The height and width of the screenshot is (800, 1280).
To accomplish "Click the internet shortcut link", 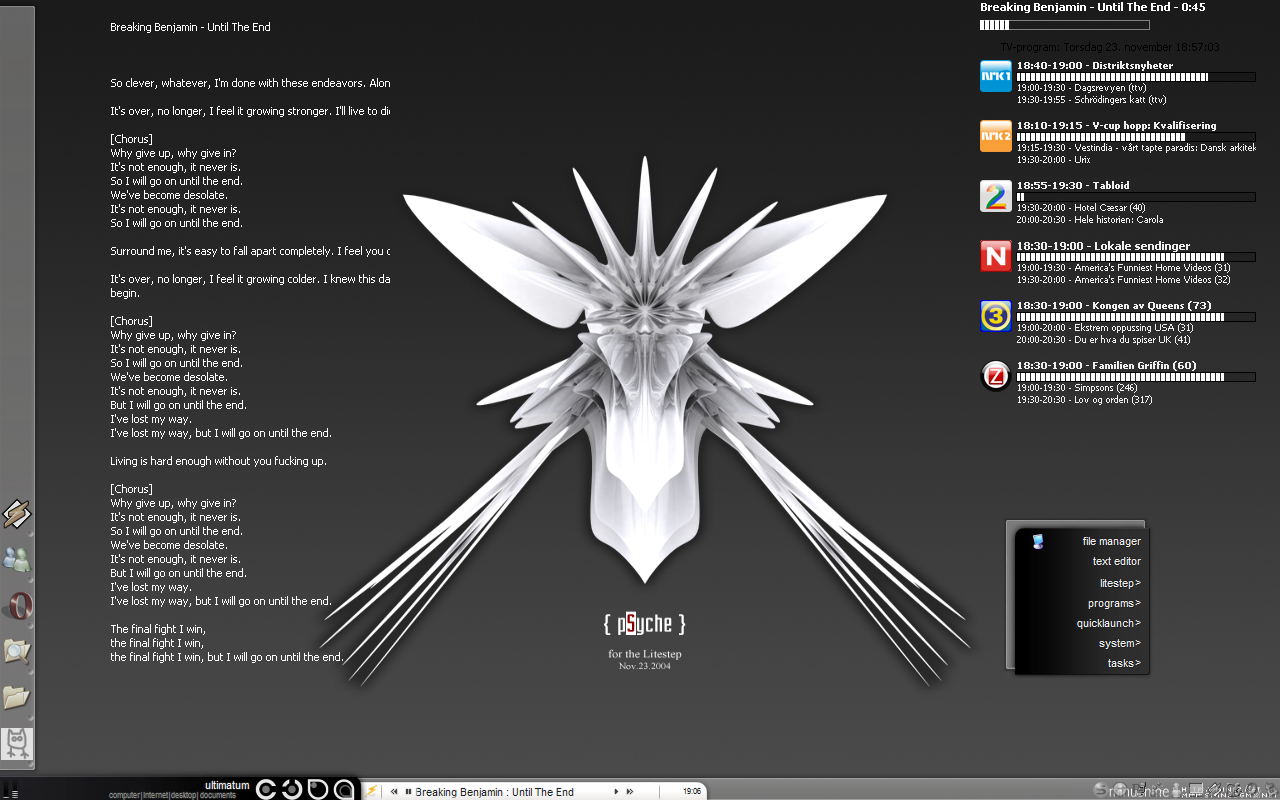I will 155,795.
